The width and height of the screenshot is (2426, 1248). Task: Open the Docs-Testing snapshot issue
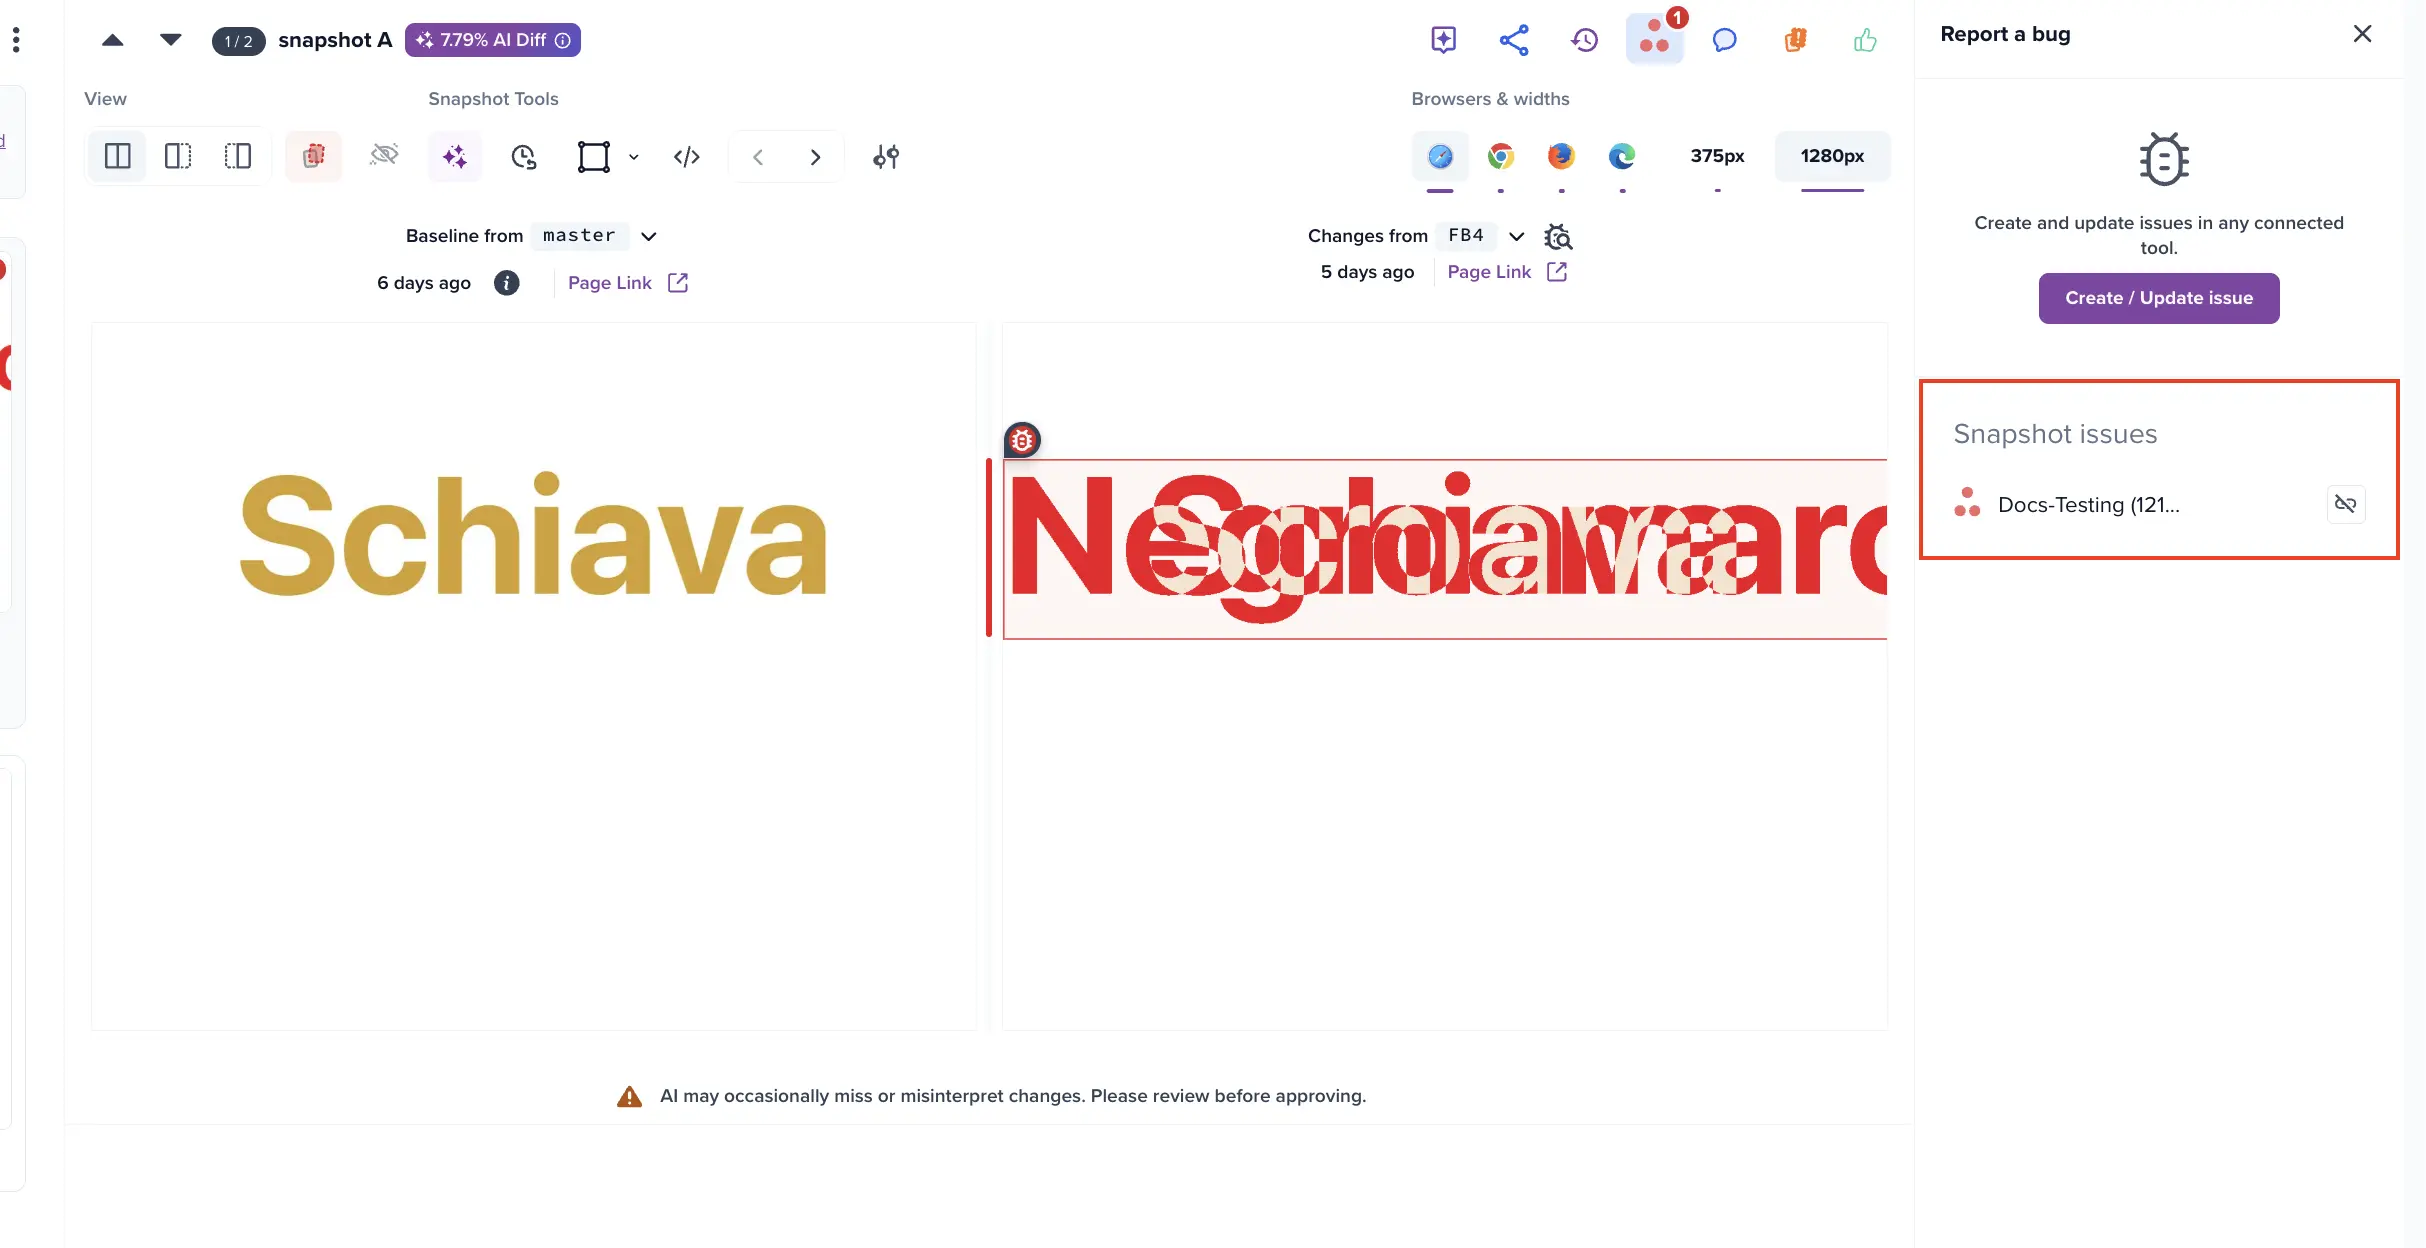pyautogui.click(x=2088, y=505)
